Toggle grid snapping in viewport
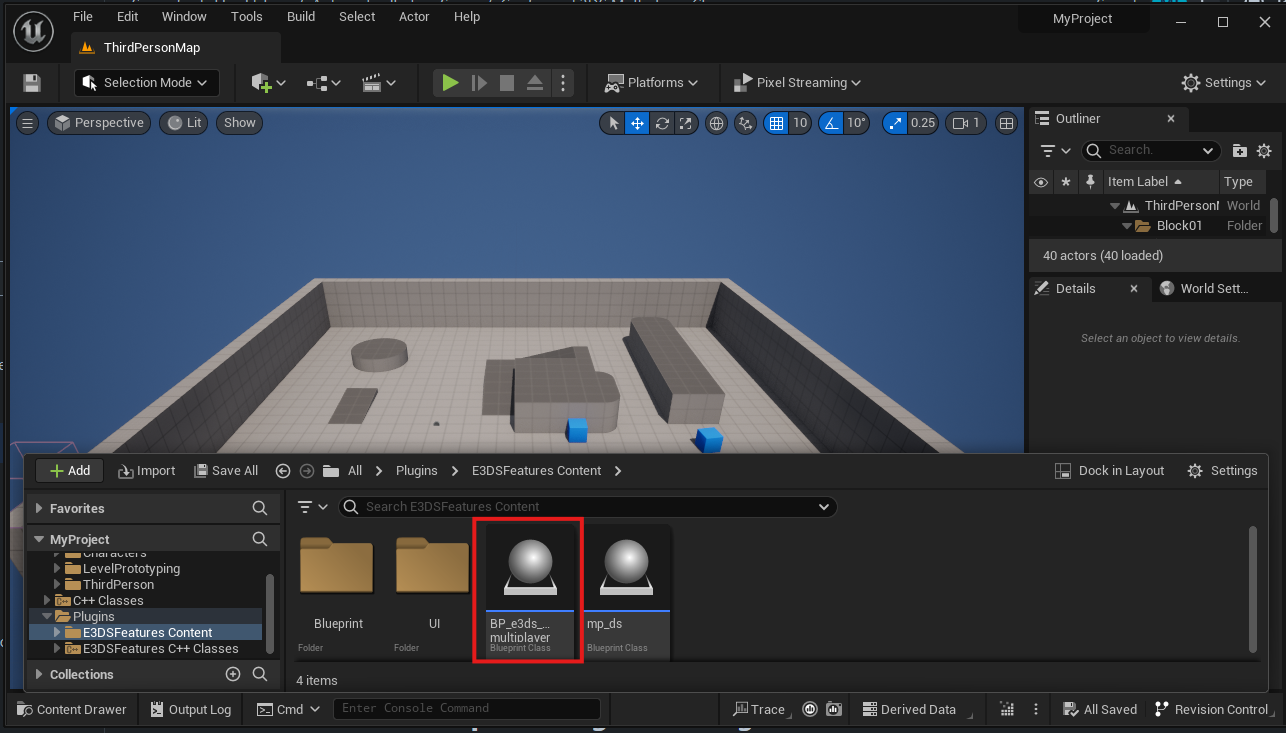Viewport: 1286px width, 733px height. point(776,123)
